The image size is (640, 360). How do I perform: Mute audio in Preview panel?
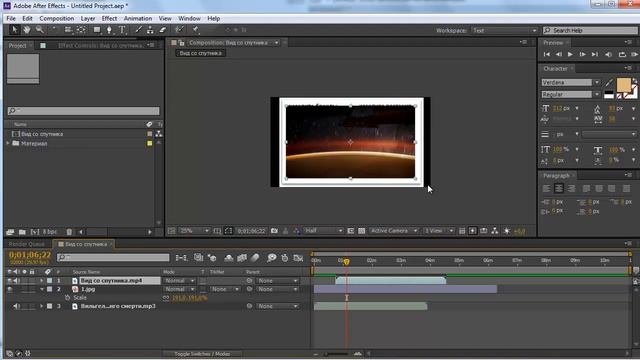point(608,54)
